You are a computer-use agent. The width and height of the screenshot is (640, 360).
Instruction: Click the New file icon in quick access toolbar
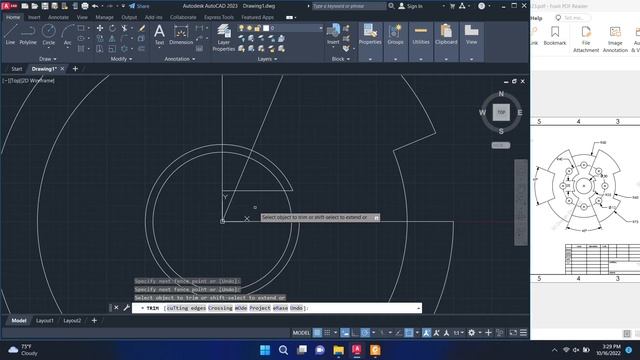pyautogui.click(x=25, y=6)
